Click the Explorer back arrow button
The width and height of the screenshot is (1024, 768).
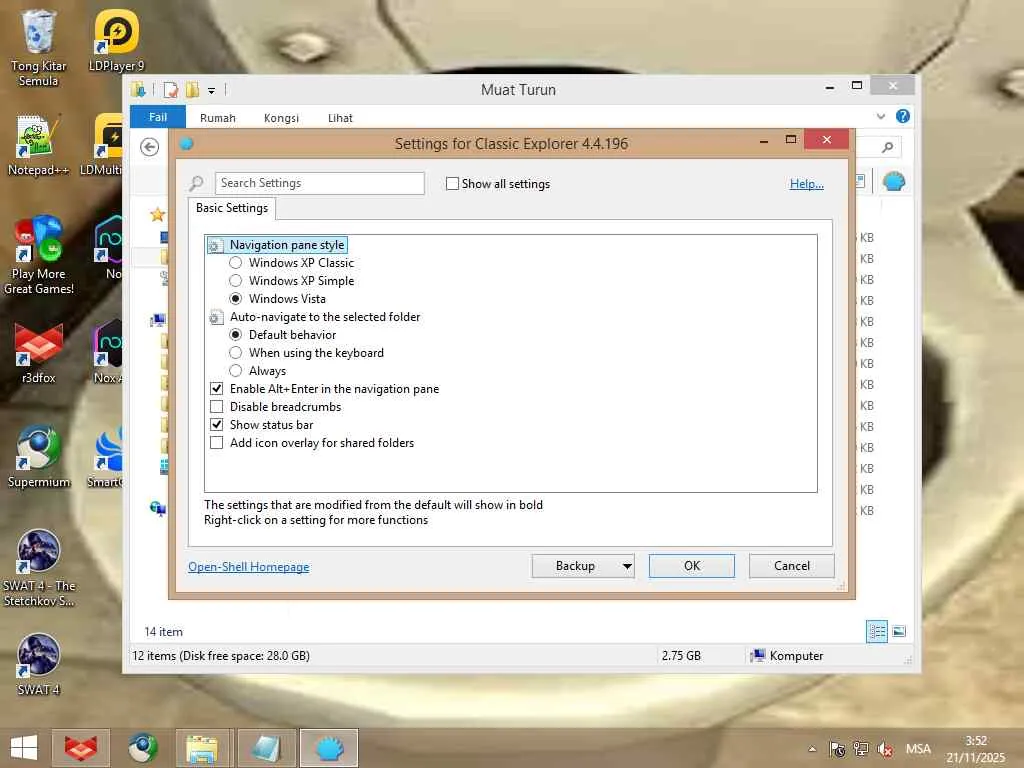point(150,147)
